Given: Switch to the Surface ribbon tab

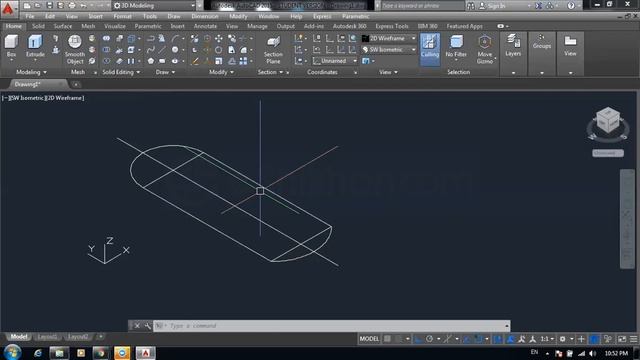Looking at the screenshot, I should coord(62,26).
